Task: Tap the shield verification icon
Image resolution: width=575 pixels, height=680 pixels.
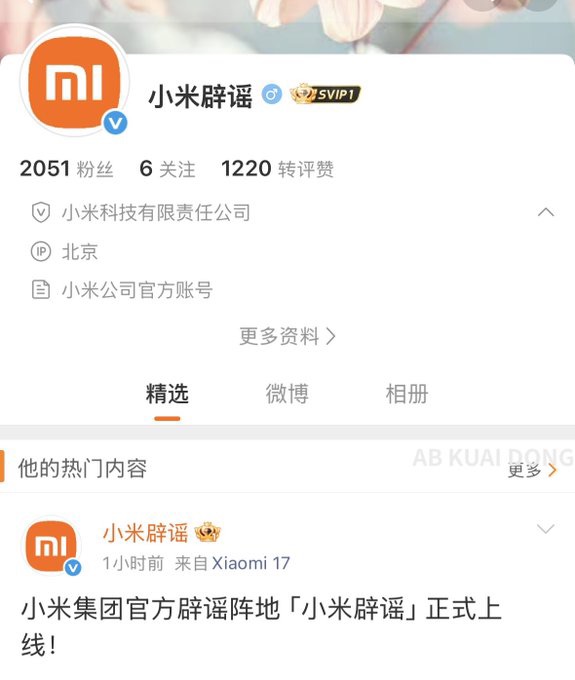Action: [41, 213]
